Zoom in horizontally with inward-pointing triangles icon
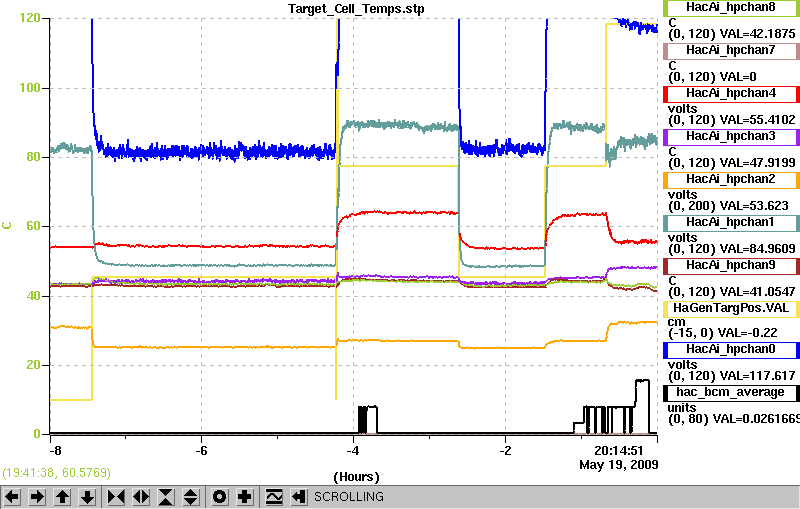Viewport: 800px width, 509px height. (x=116, y=497)
